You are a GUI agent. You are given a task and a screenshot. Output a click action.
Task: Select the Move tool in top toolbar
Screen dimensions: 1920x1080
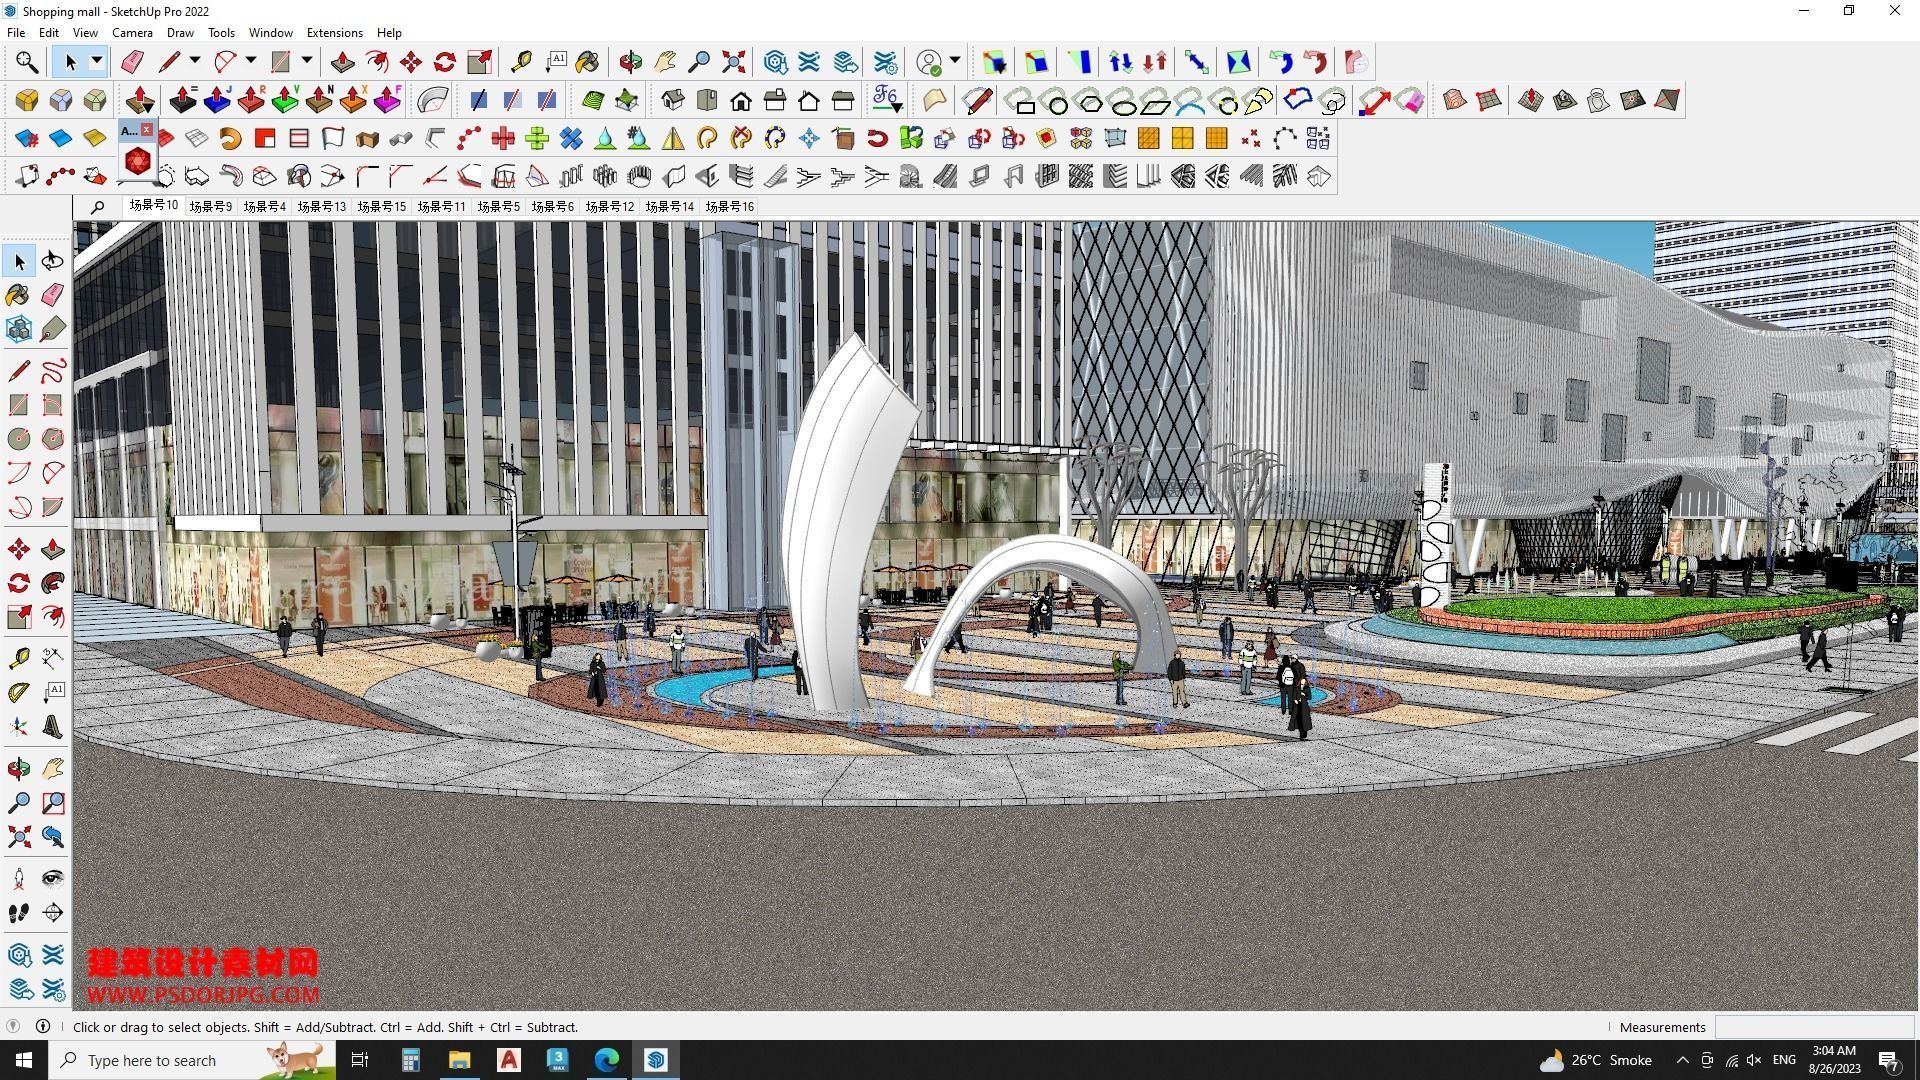pos(411,62)
